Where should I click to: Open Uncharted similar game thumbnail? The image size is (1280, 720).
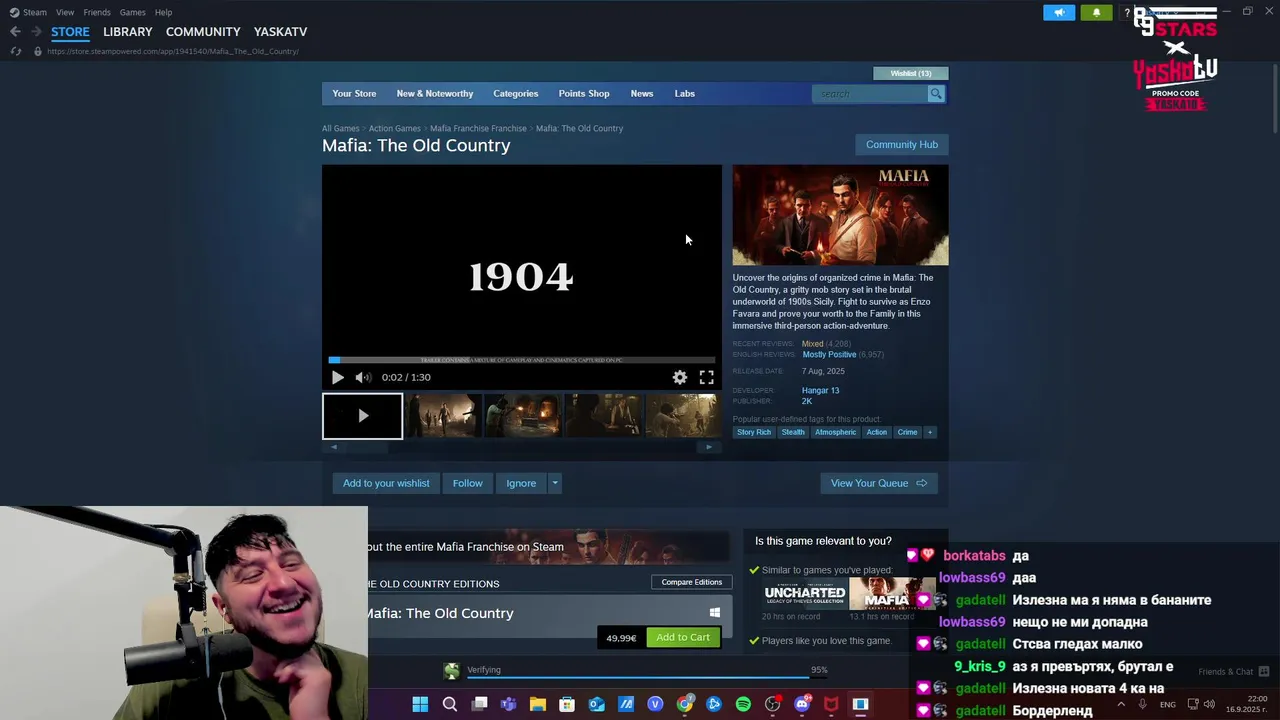tap(805, 594)
